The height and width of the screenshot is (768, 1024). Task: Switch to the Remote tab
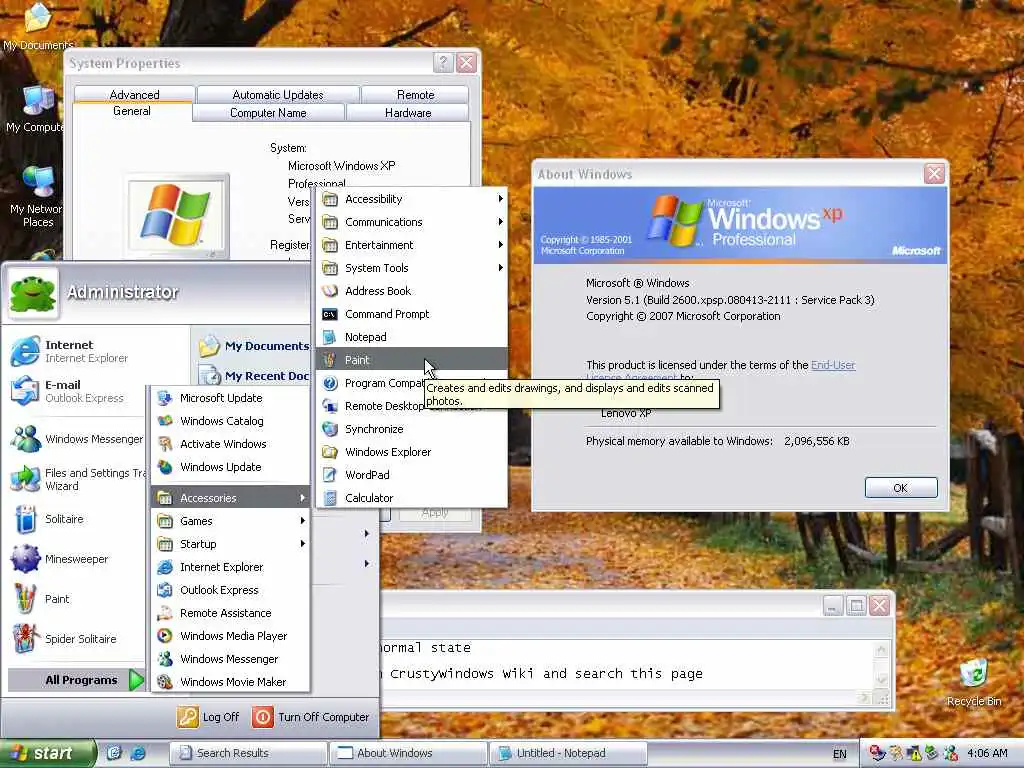(x=415, y=95)
